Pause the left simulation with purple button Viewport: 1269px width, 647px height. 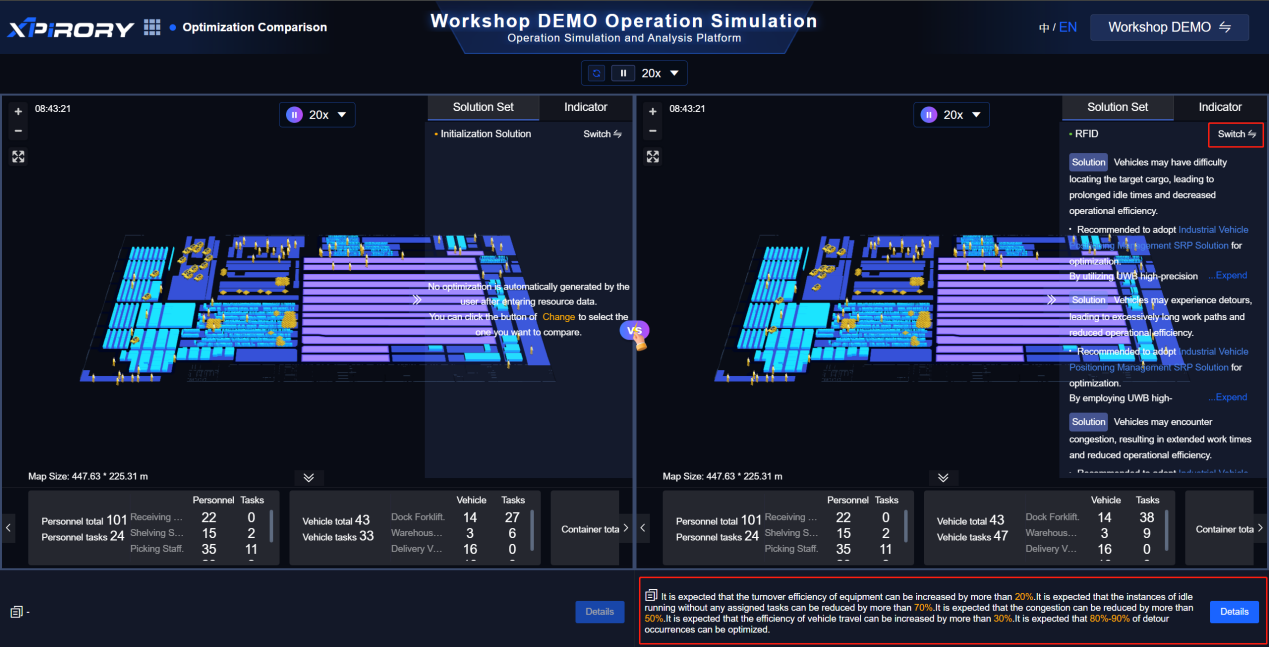294,115
